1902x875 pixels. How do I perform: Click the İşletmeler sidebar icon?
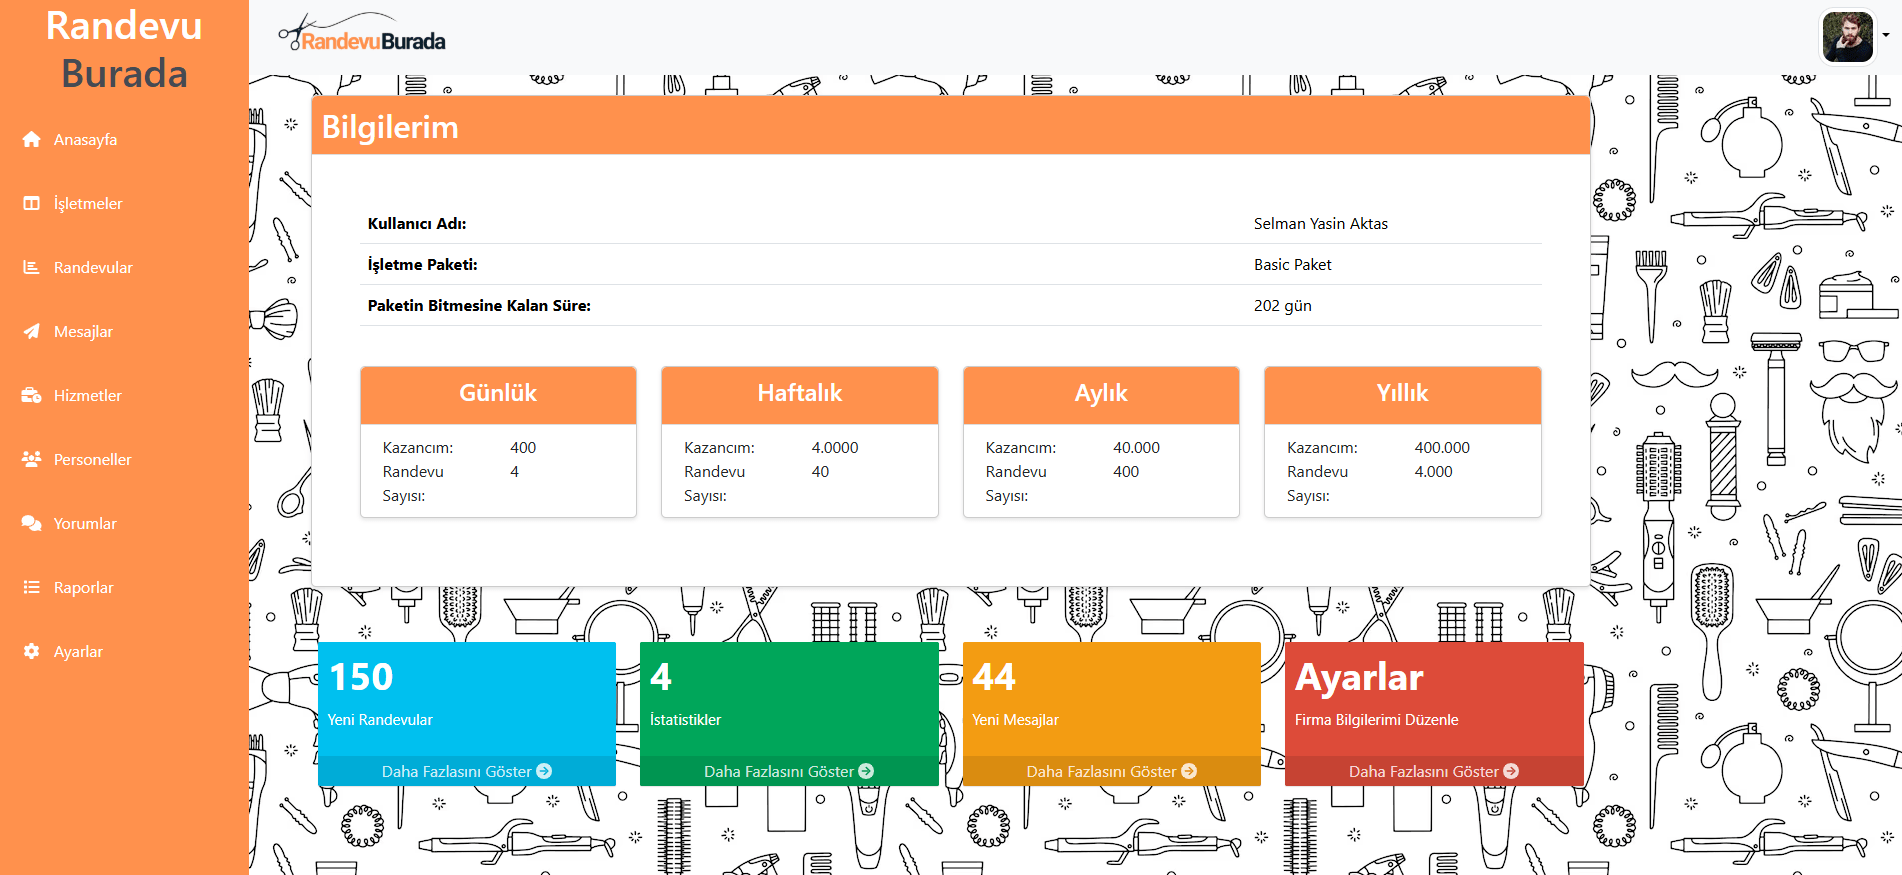point(32,203)
